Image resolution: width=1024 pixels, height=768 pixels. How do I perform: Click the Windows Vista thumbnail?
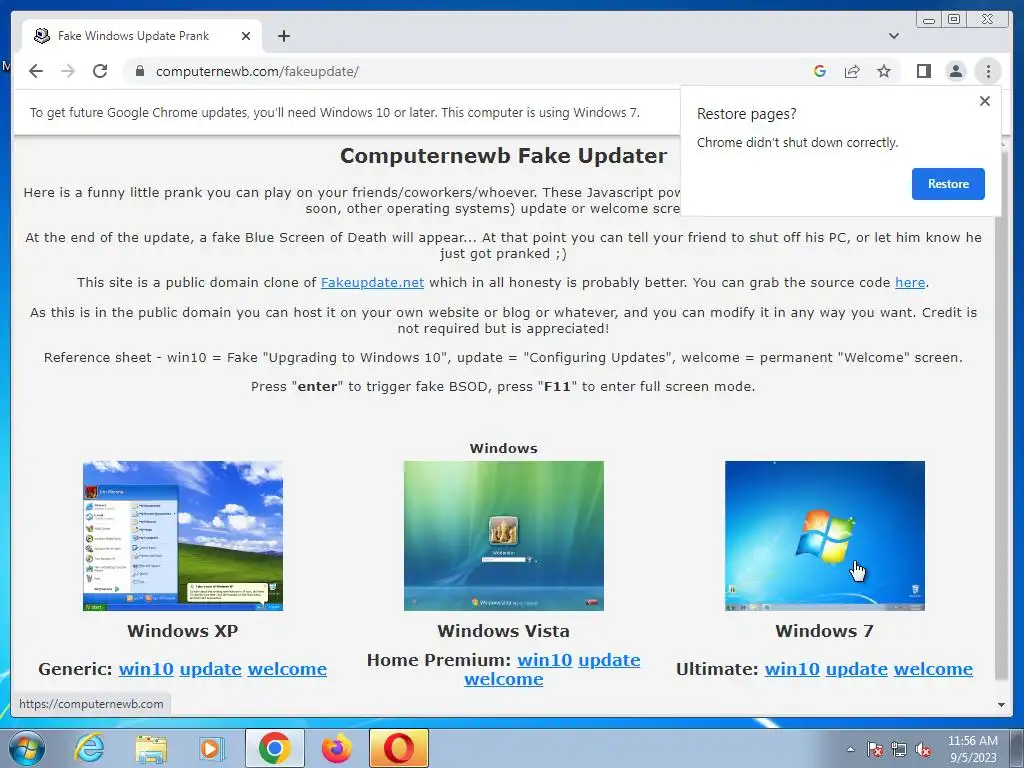tap(504, 536)
